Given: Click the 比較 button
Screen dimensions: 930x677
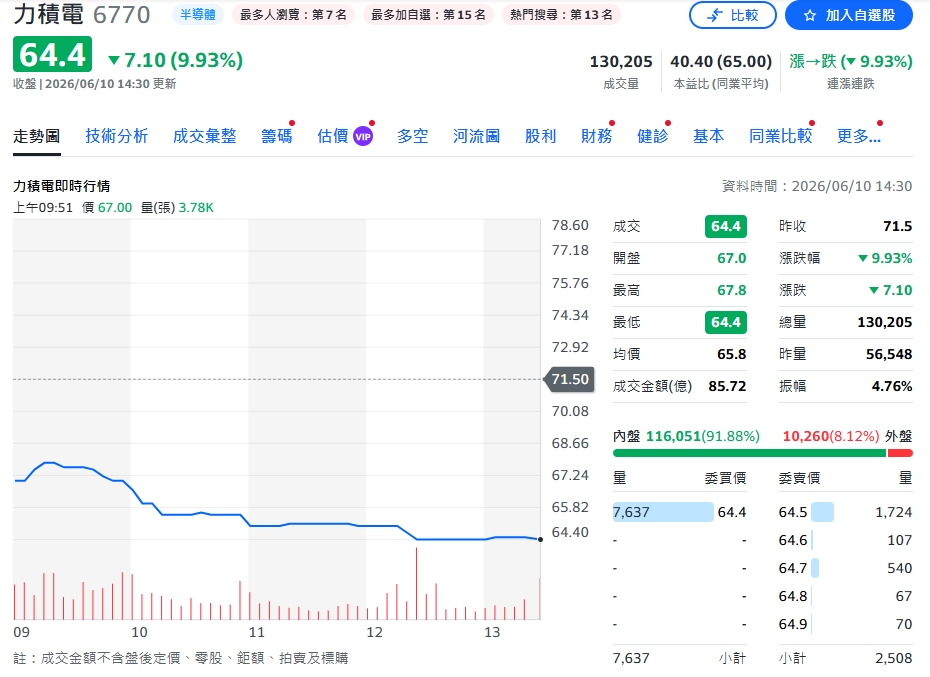Looking at the screenshot, I should pyautogui.click(x=732, y=15).
